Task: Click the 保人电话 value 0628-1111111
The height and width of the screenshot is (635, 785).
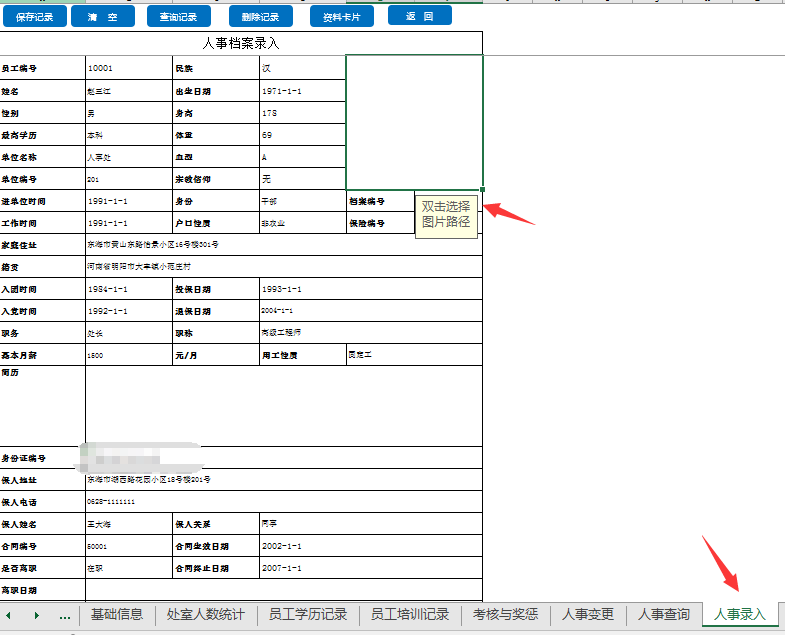Action: pos(284,502)
